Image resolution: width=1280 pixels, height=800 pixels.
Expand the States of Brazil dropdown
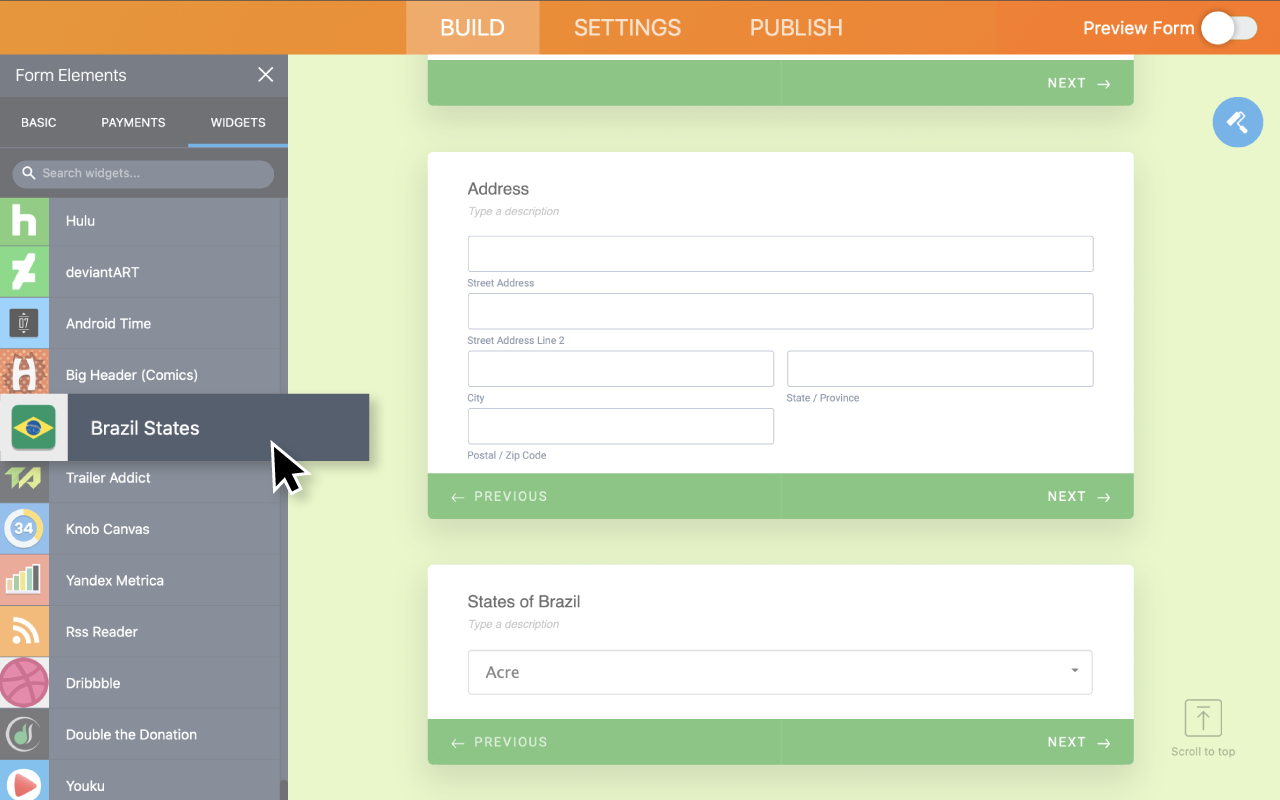(x=779, y=672)
